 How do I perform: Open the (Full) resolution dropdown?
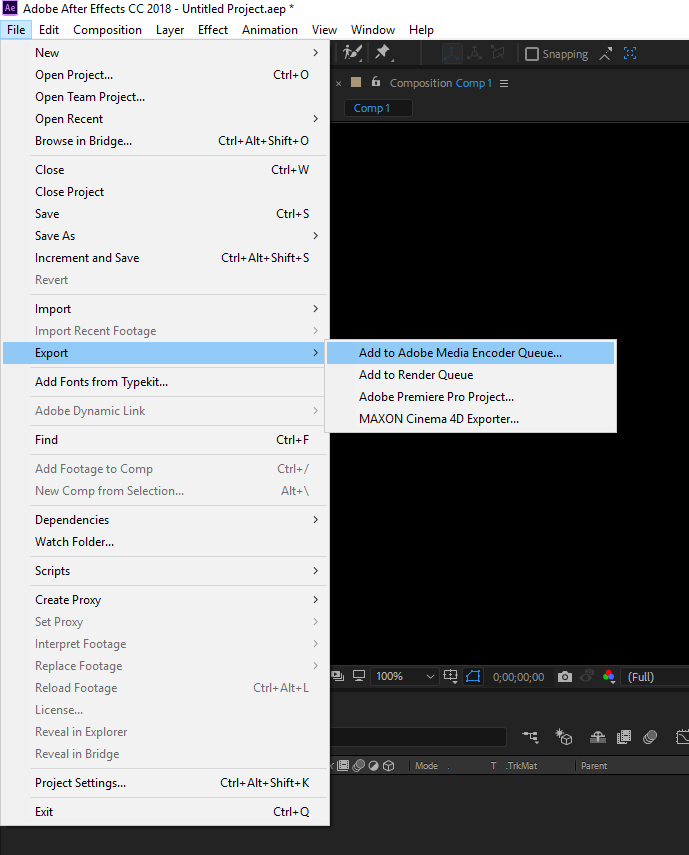click(656, 677)
